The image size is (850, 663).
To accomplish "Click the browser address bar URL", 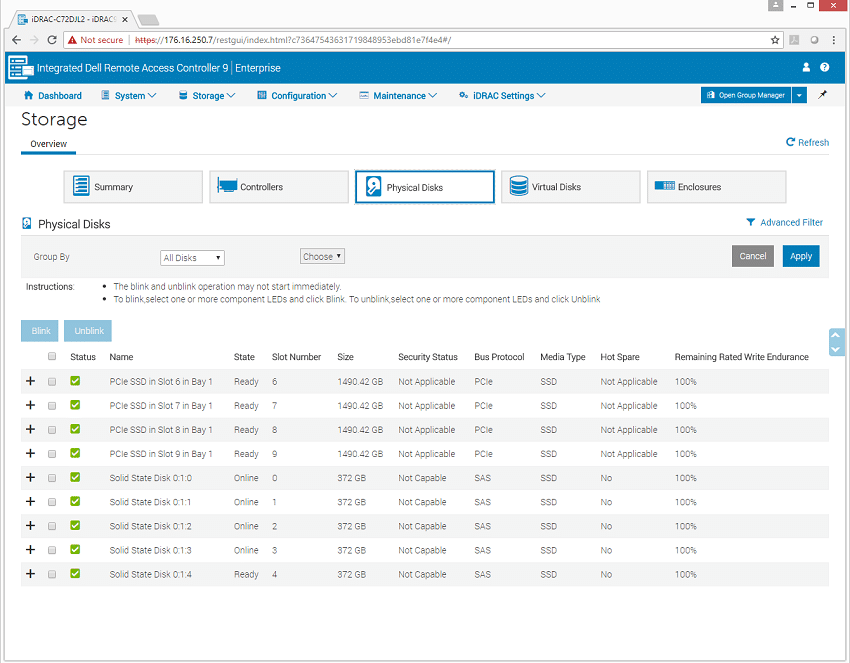I will point(293,40).
